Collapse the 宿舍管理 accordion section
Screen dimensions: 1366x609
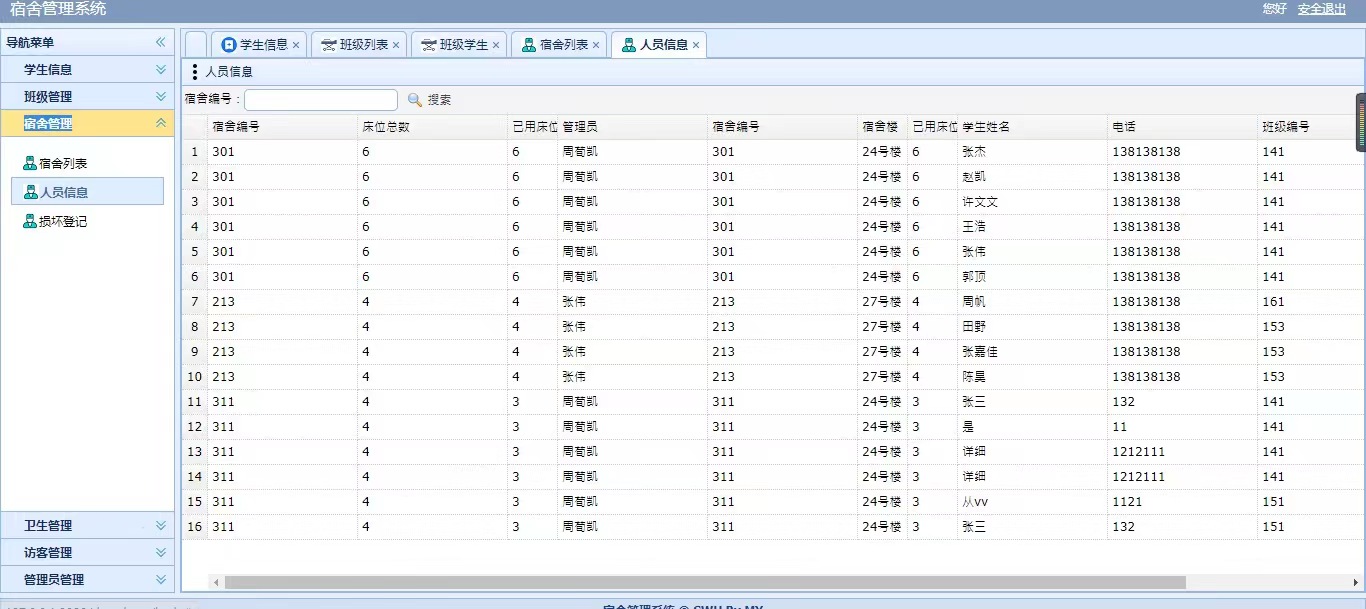[160, 123]
